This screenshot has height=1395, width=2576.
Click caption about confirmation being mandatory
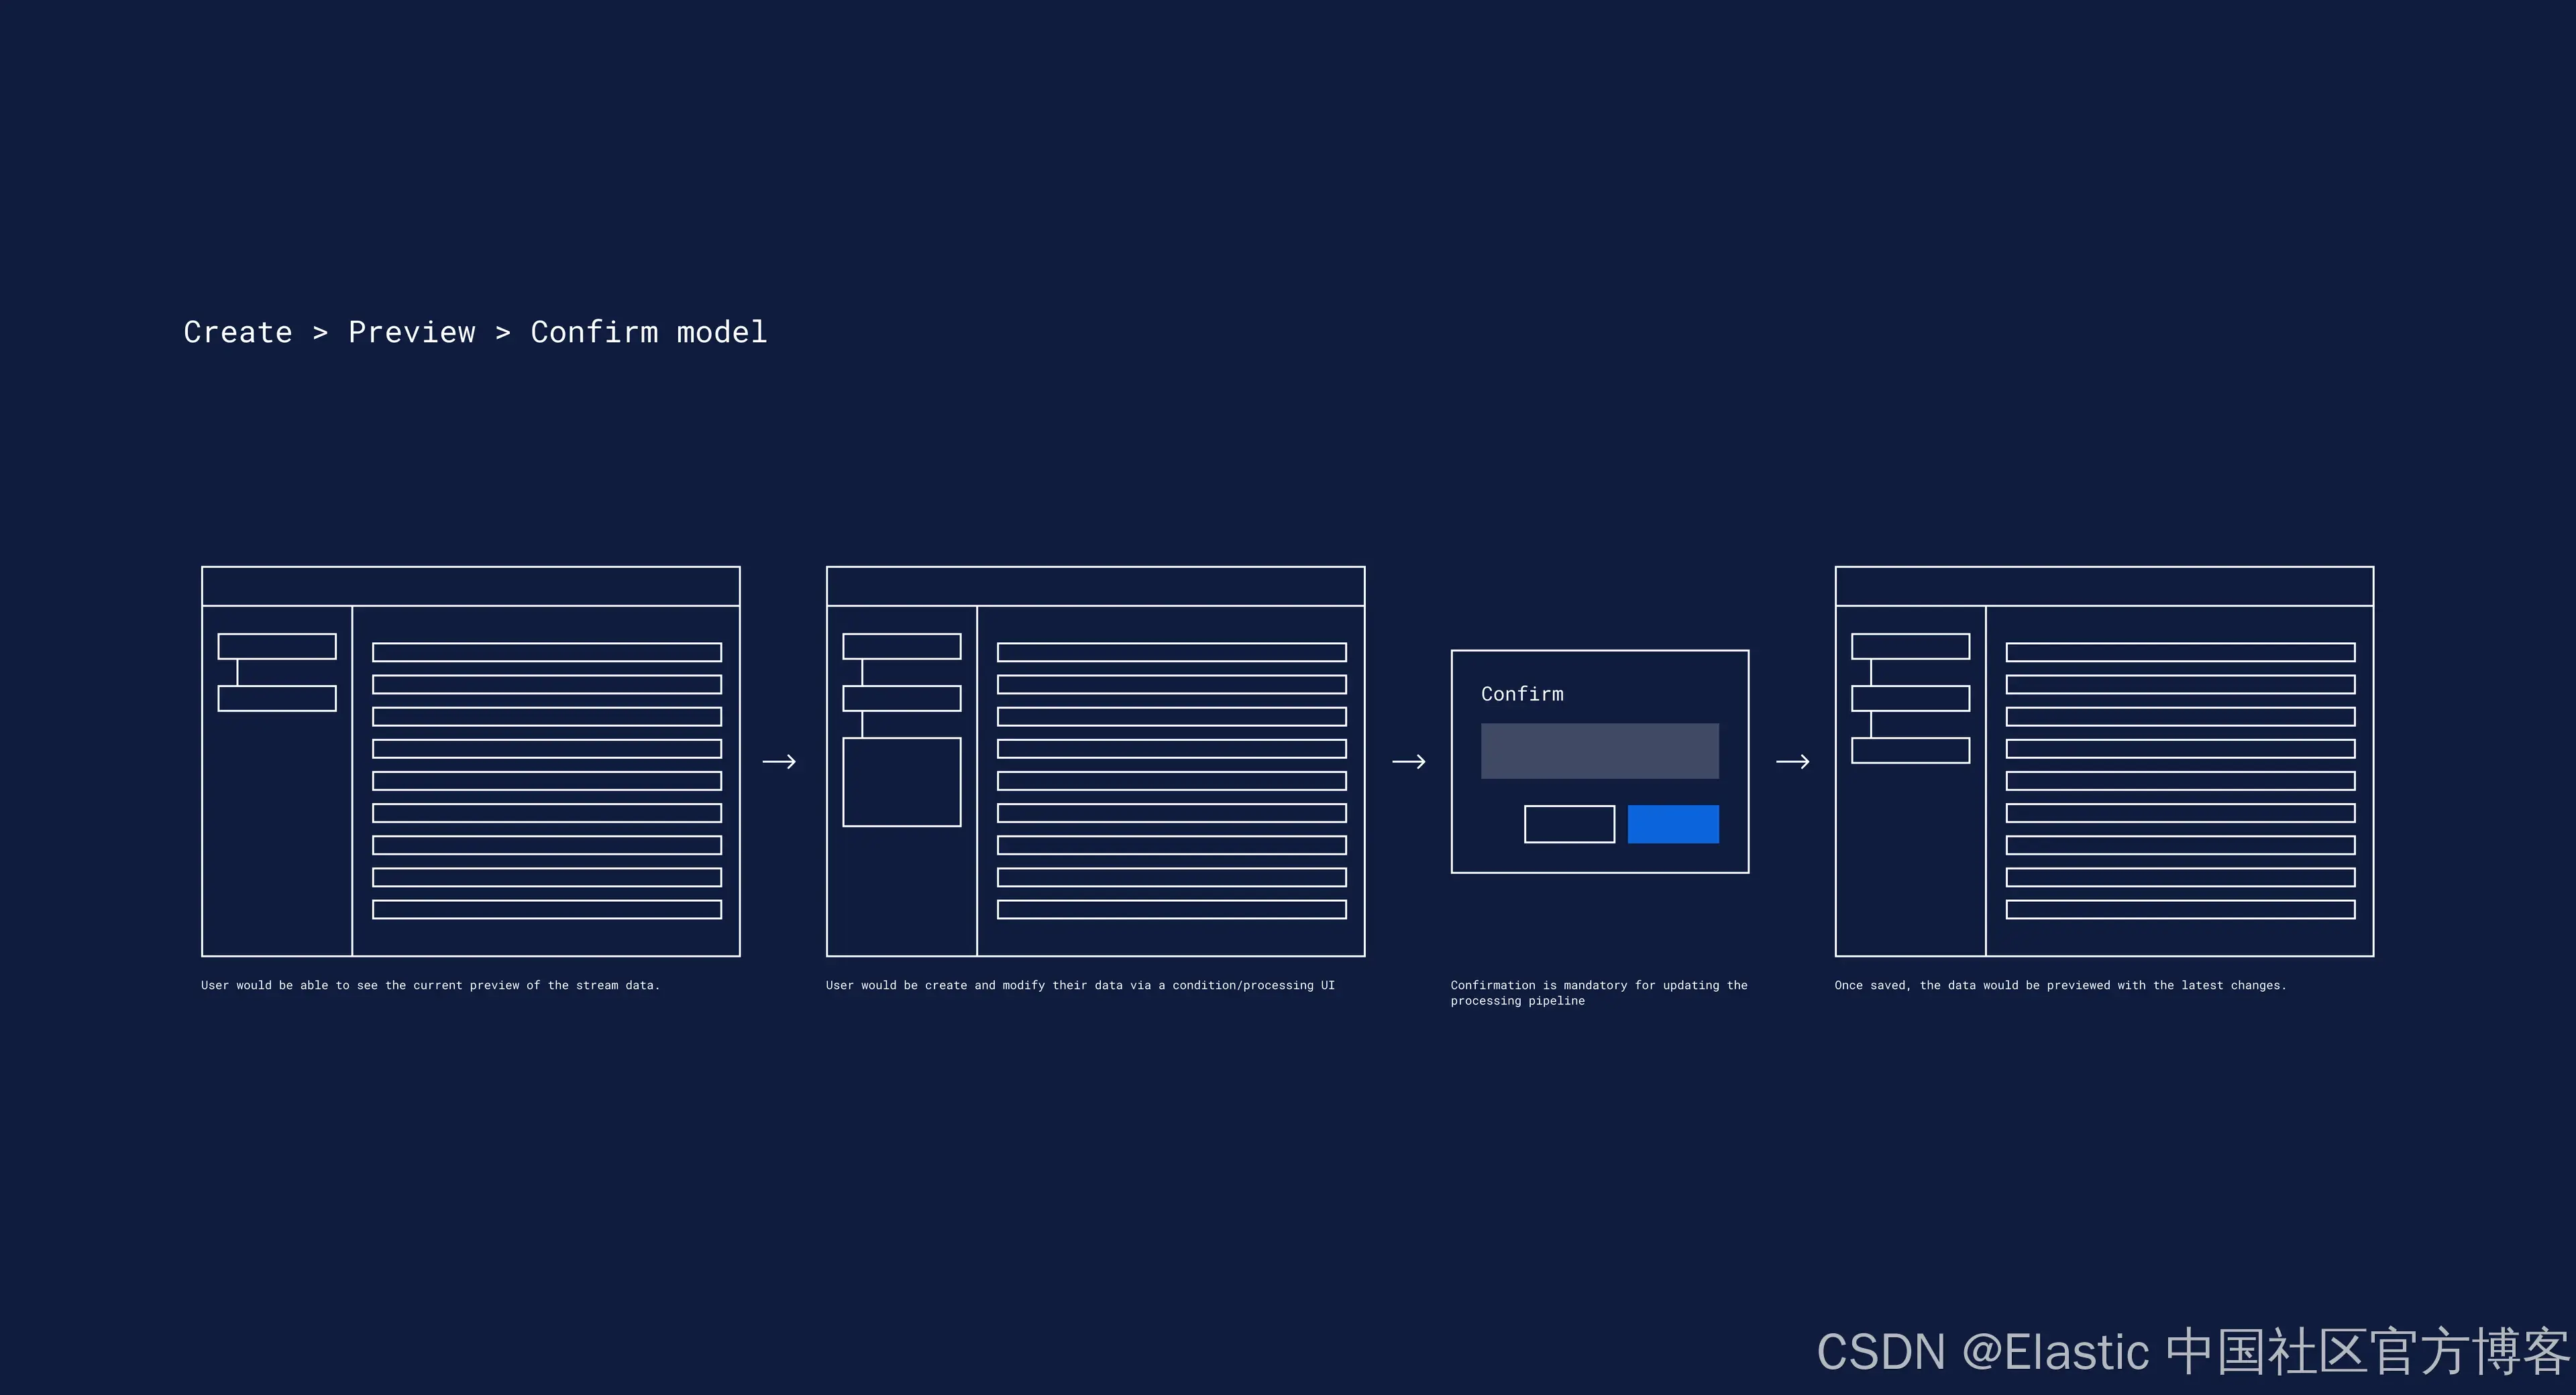click(x=1598, y=992)
